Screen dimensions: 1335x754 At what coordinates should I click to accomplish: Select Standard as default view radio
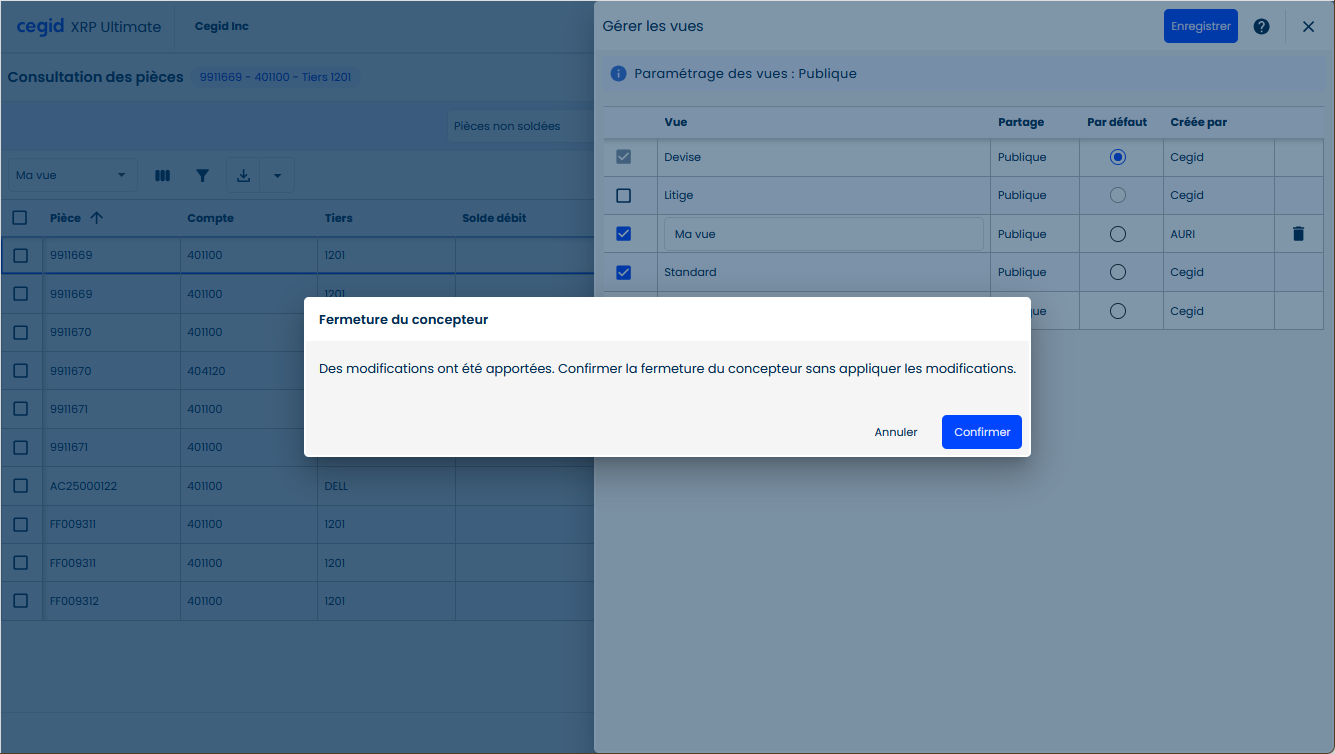coord(1118,272)
